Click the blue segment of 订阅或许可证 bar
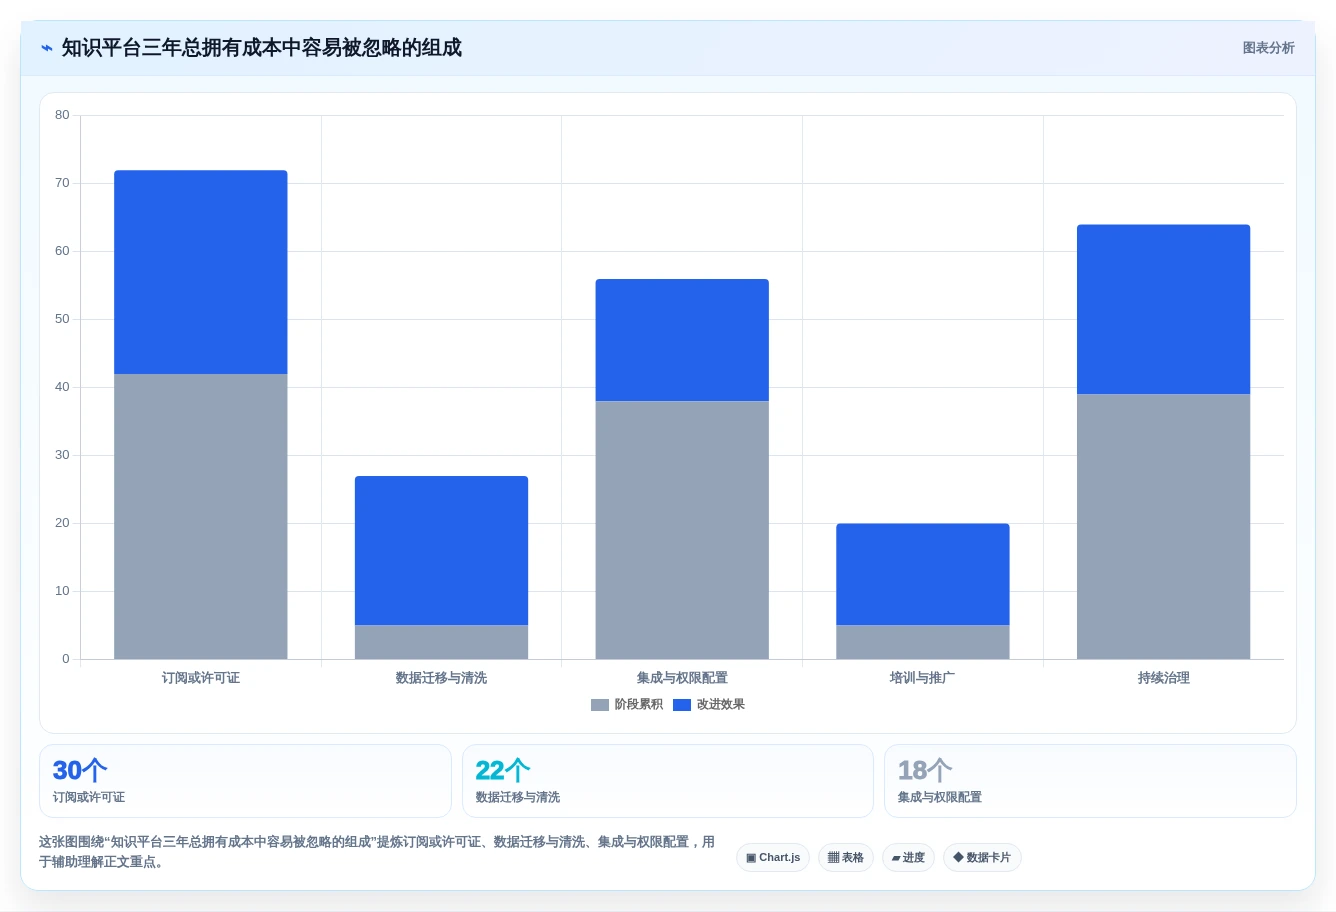This screenshot has height=912, width=1336. (201, 272)
